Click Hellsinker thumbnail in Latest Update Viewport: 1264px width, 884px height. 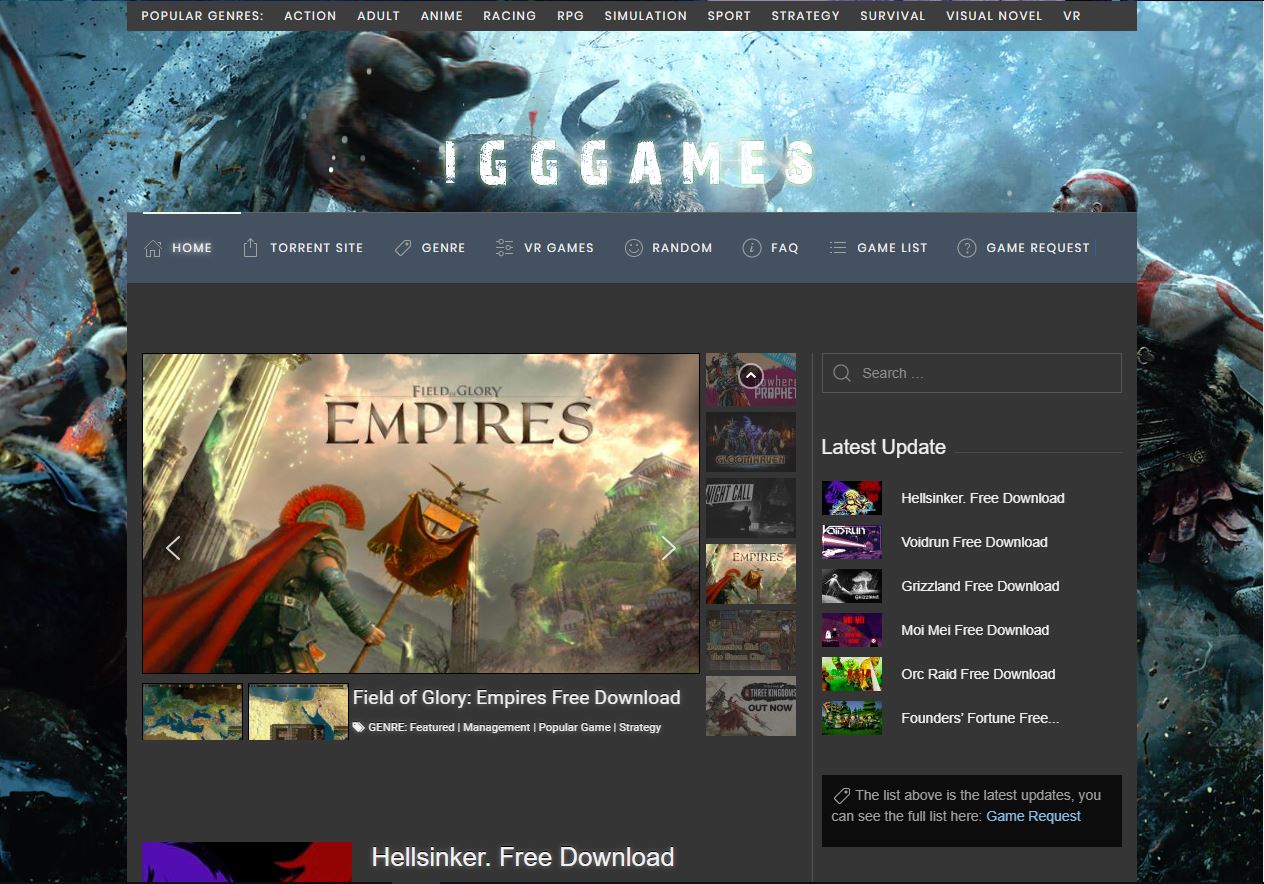coord(852,498)
